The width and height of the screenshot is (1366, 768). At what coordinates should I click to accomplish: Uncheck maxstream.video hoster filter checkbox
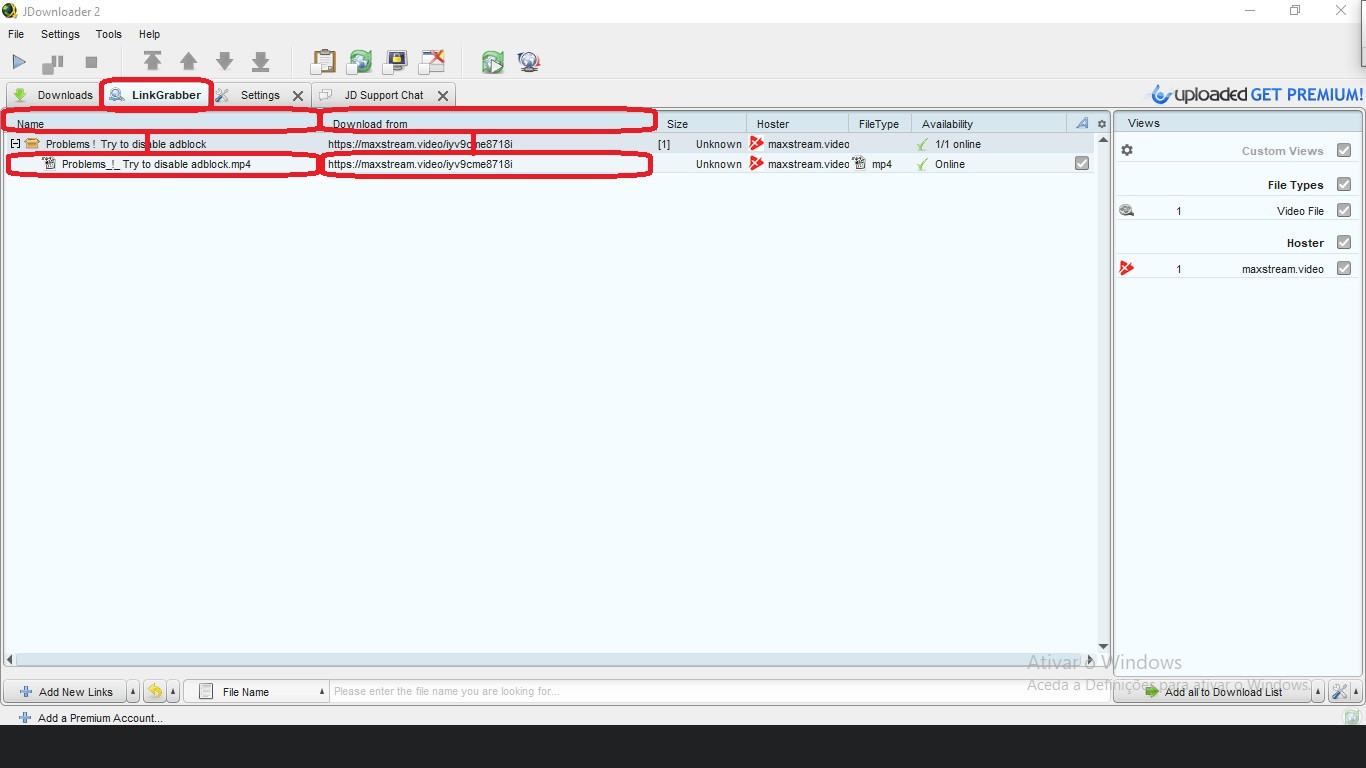[x=1344, y=268]
